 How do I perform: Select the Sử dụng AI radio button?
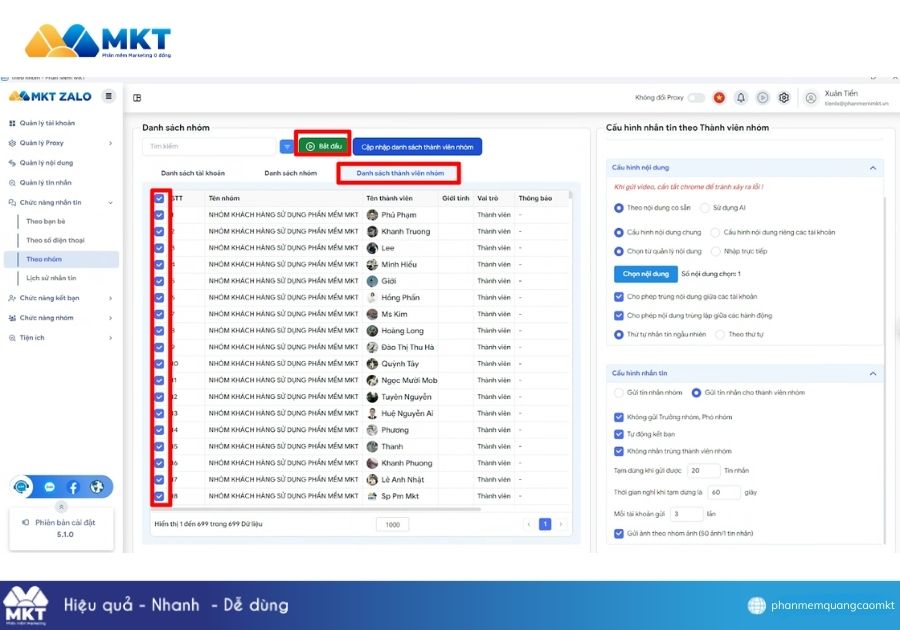pos(705,208)
